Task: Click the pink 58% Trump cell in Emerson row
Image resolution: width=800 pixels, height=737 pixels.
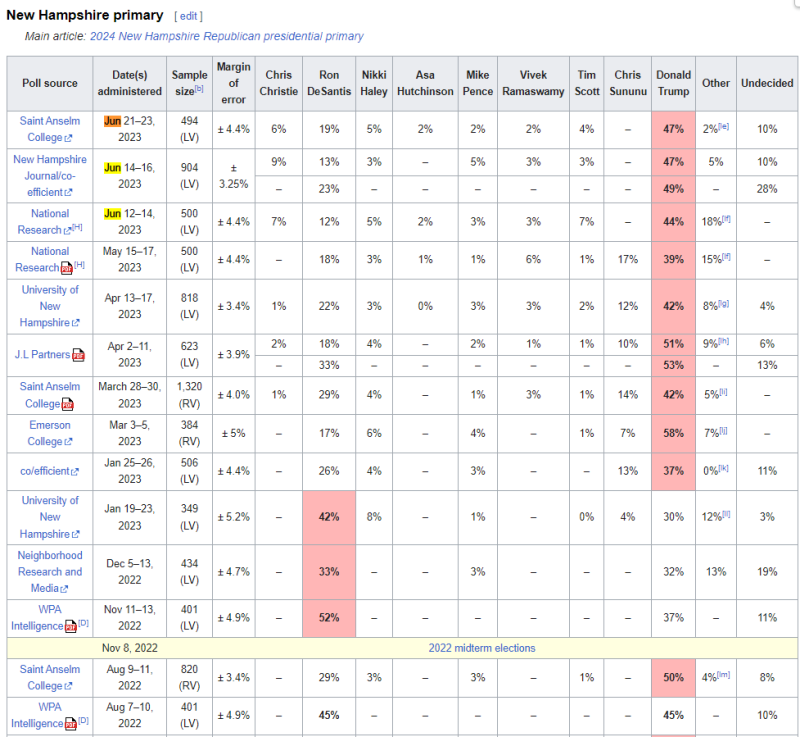Action: click(673, 432)
